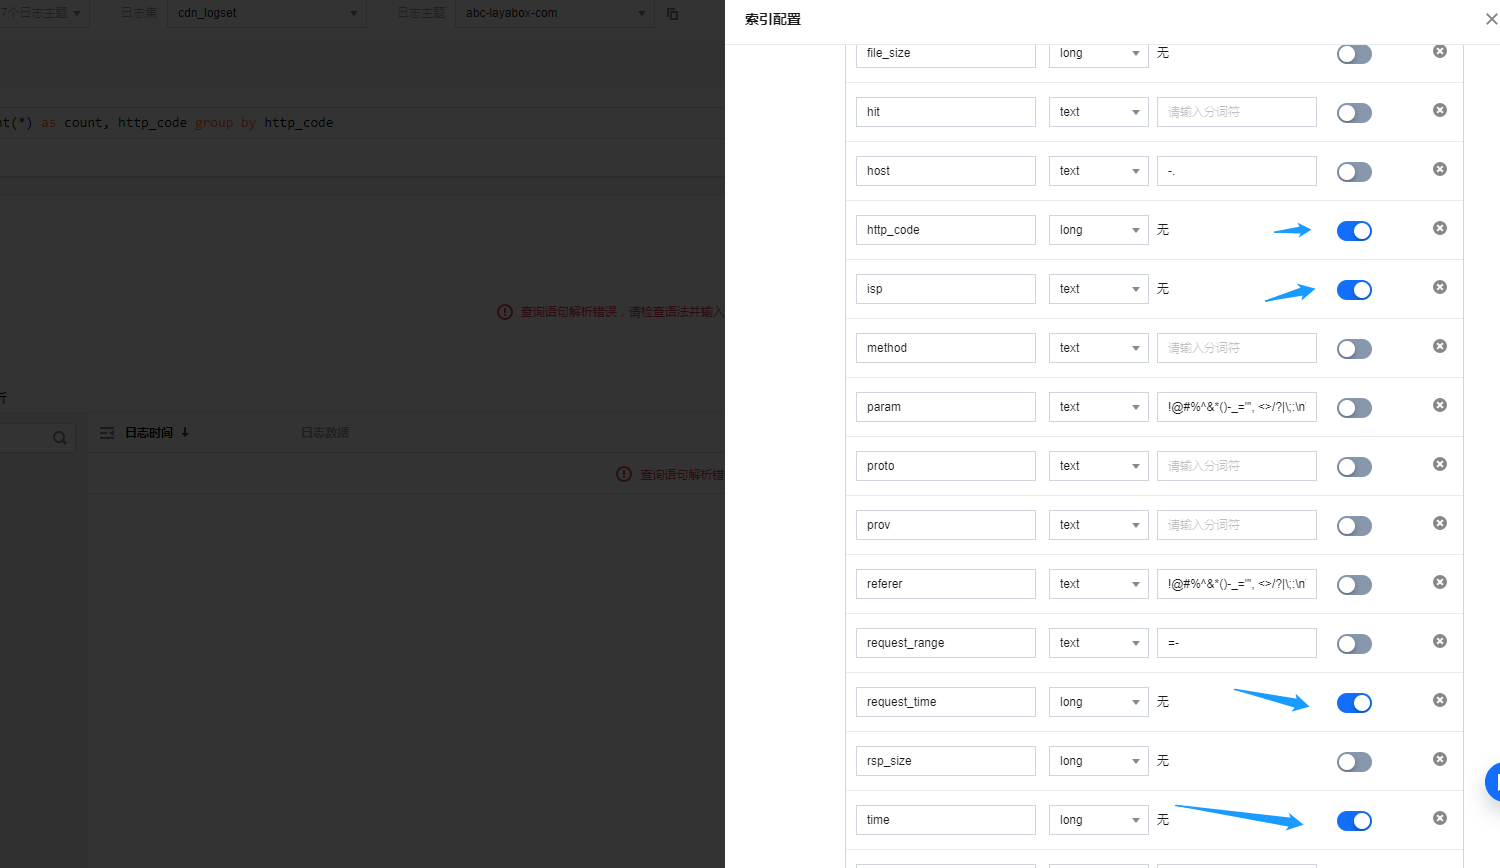Open type dropdown for rsp_size field
The width and height of the screenshot is (1500, 868).
point(1098,761)
